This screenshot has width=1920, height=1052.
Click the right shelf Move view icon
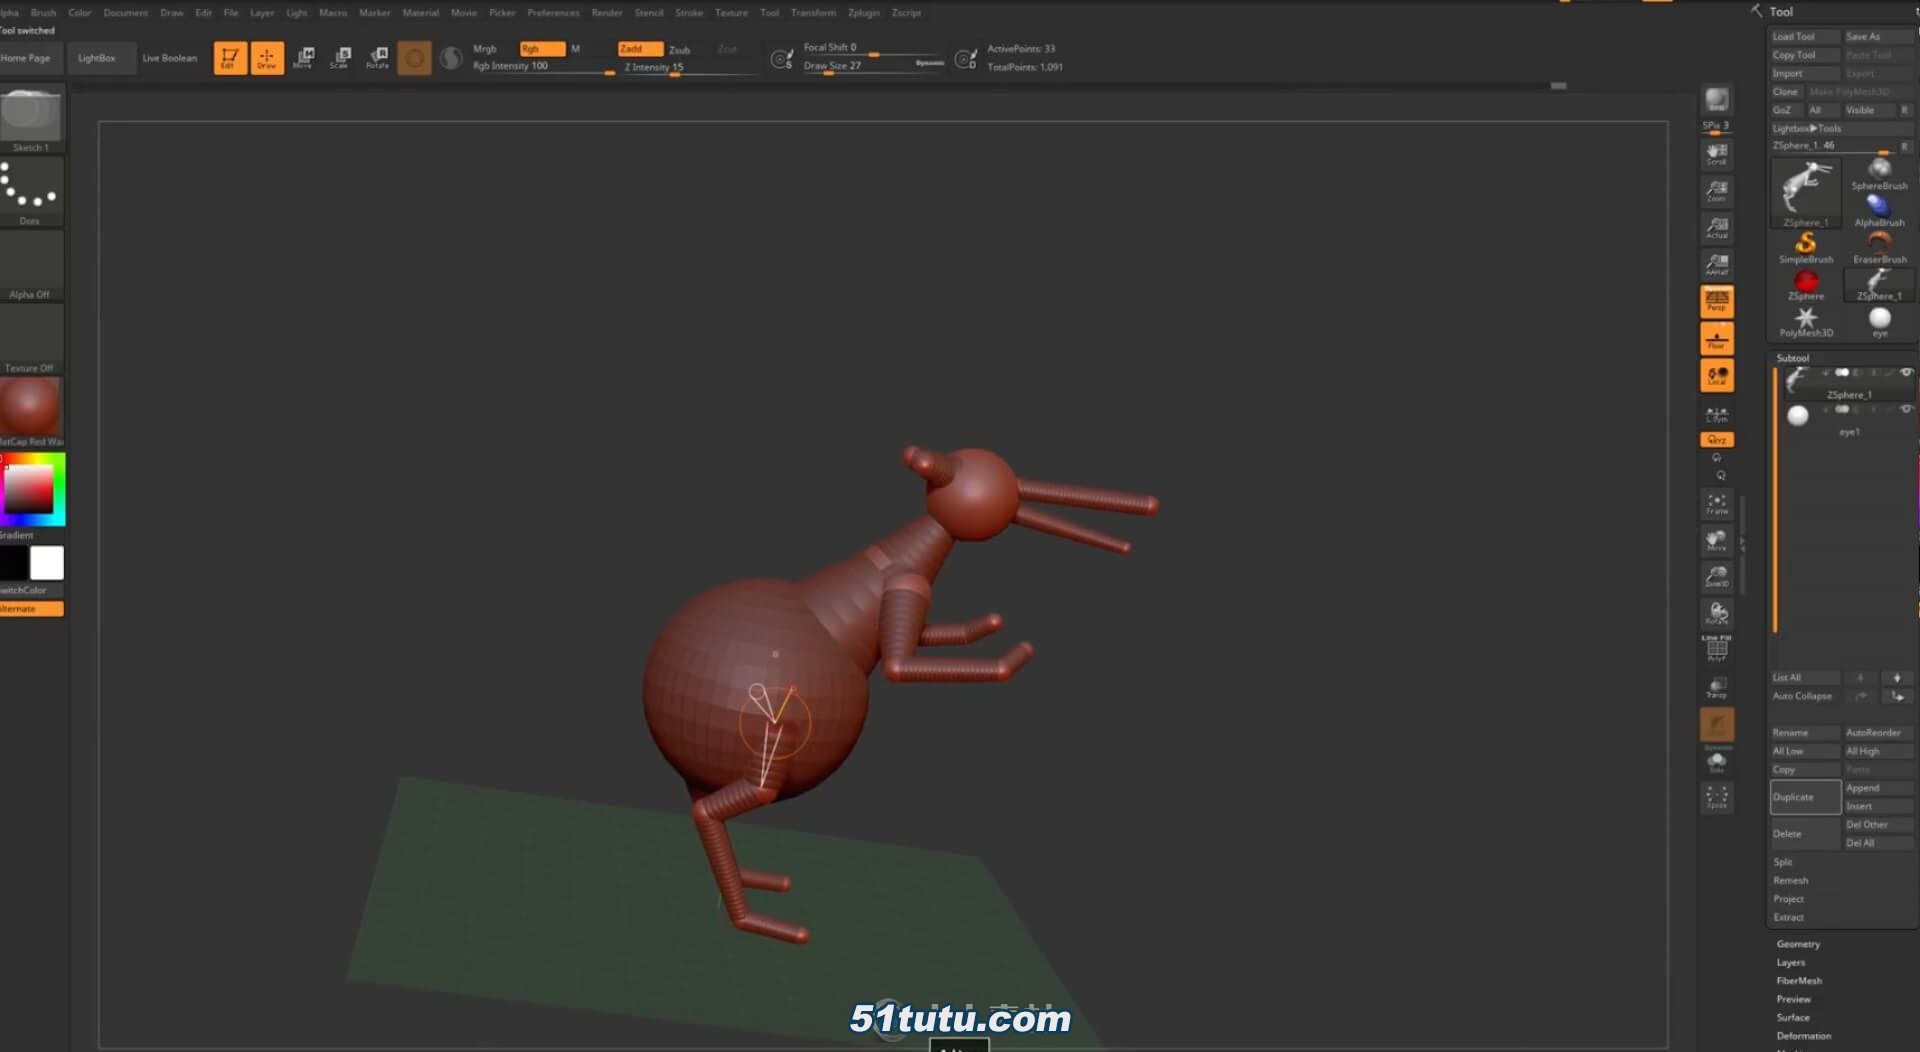pyautogui.click(x=1717, y=540)
